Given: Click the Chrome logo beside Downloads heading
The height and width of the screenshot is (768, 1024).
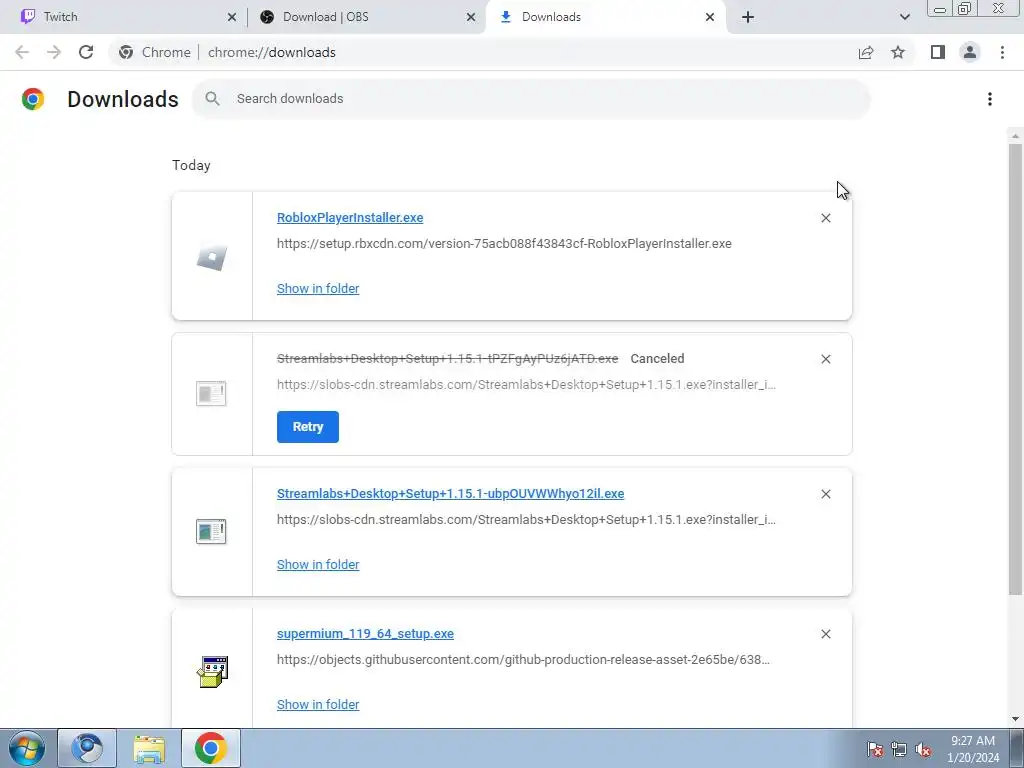Looking at the screenshot, I should pyautogui.click(x=33, y=99).
